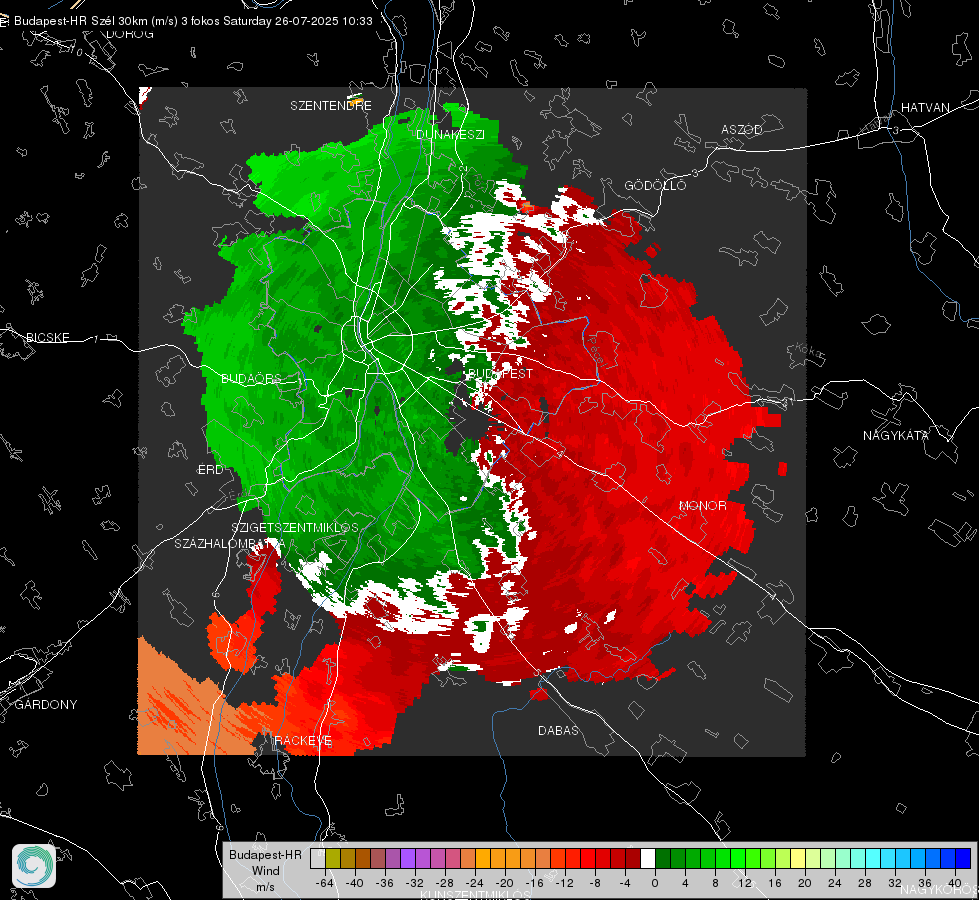The width and height of the screenshot is (979, 900).
Task: Click the 'Budapest-HR' legend label
Action: [265, 854]
